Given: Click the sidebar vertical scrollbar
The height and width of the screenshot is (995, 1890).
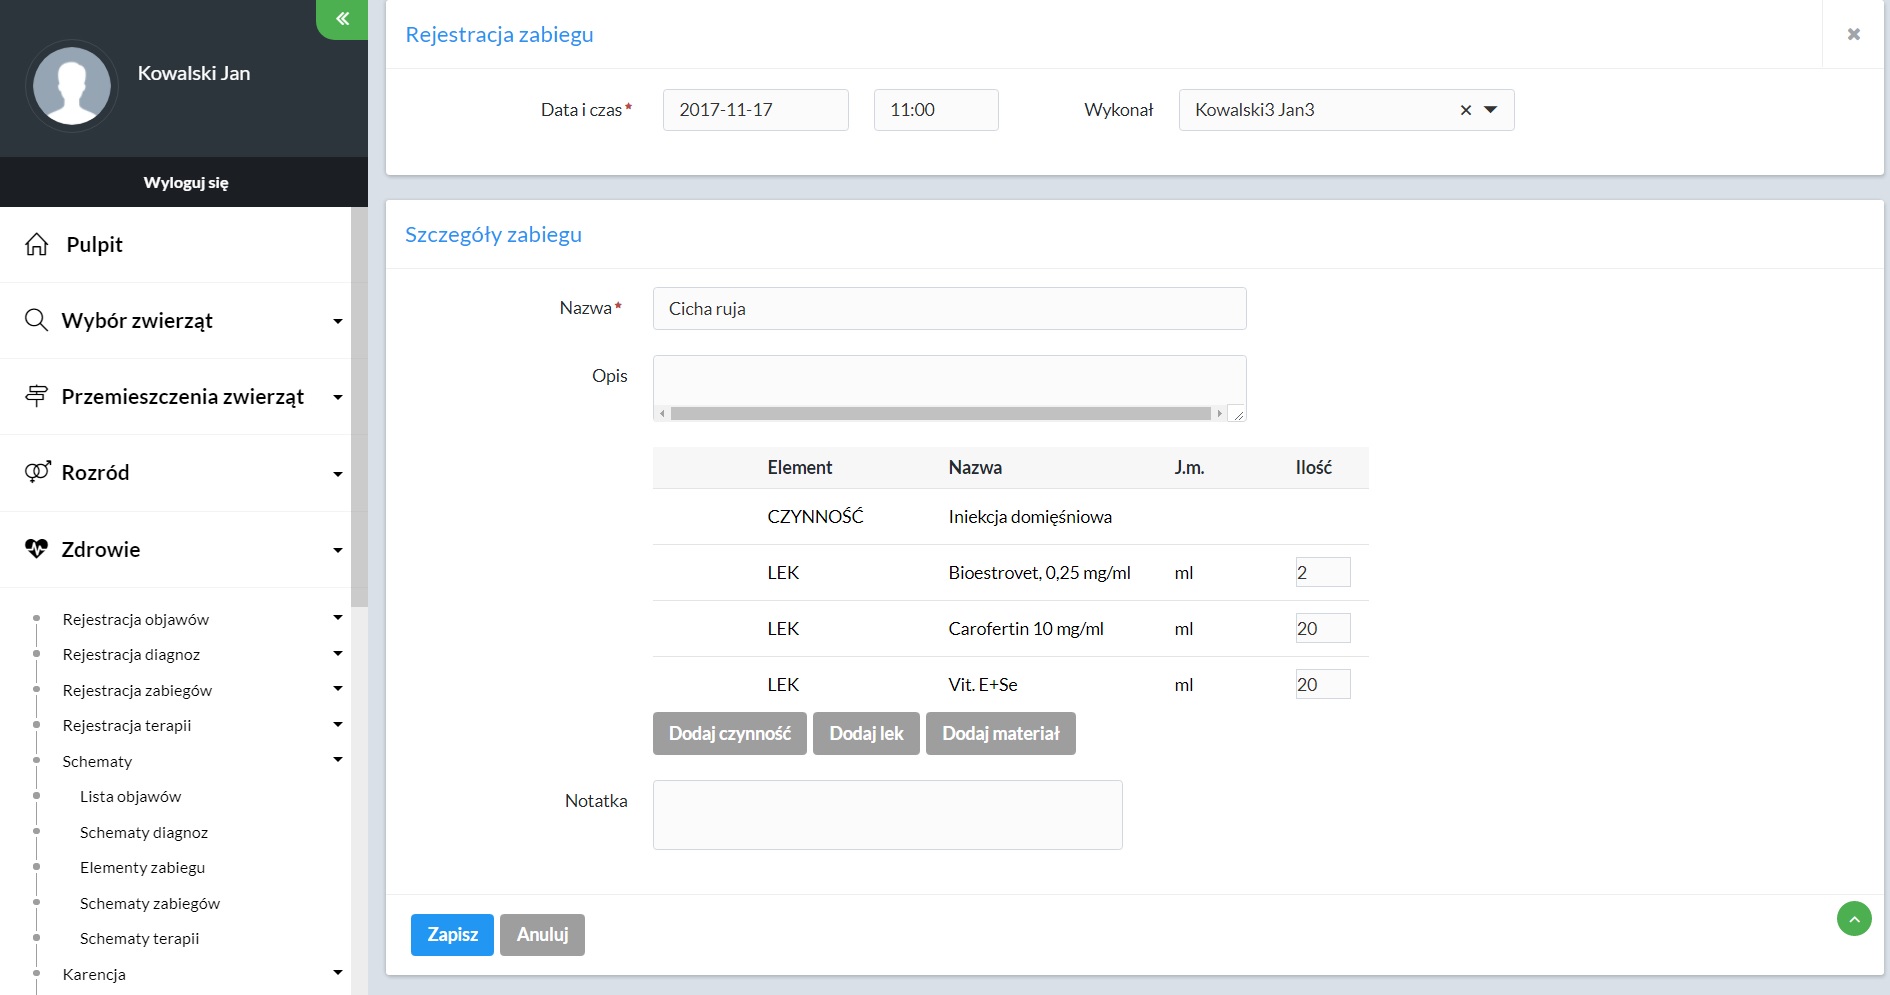Looking at the screenshot, I should pos(359,407).
